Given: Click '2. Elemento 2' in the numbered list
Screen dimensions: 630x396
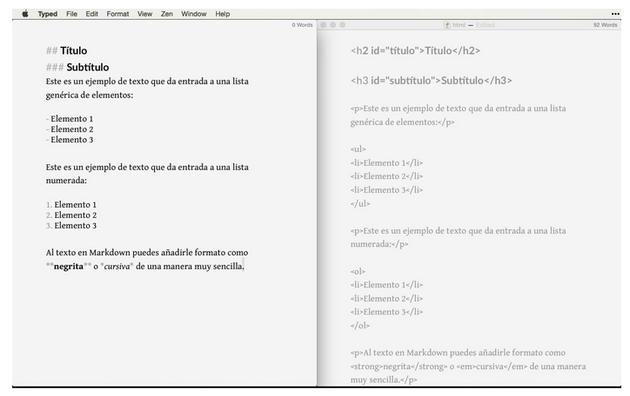Looking at the screenshot, I should pos(71,215).
